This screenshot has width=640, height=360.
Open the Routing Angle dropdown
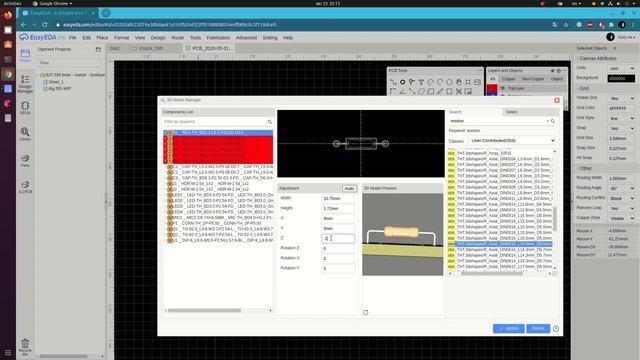622,189
